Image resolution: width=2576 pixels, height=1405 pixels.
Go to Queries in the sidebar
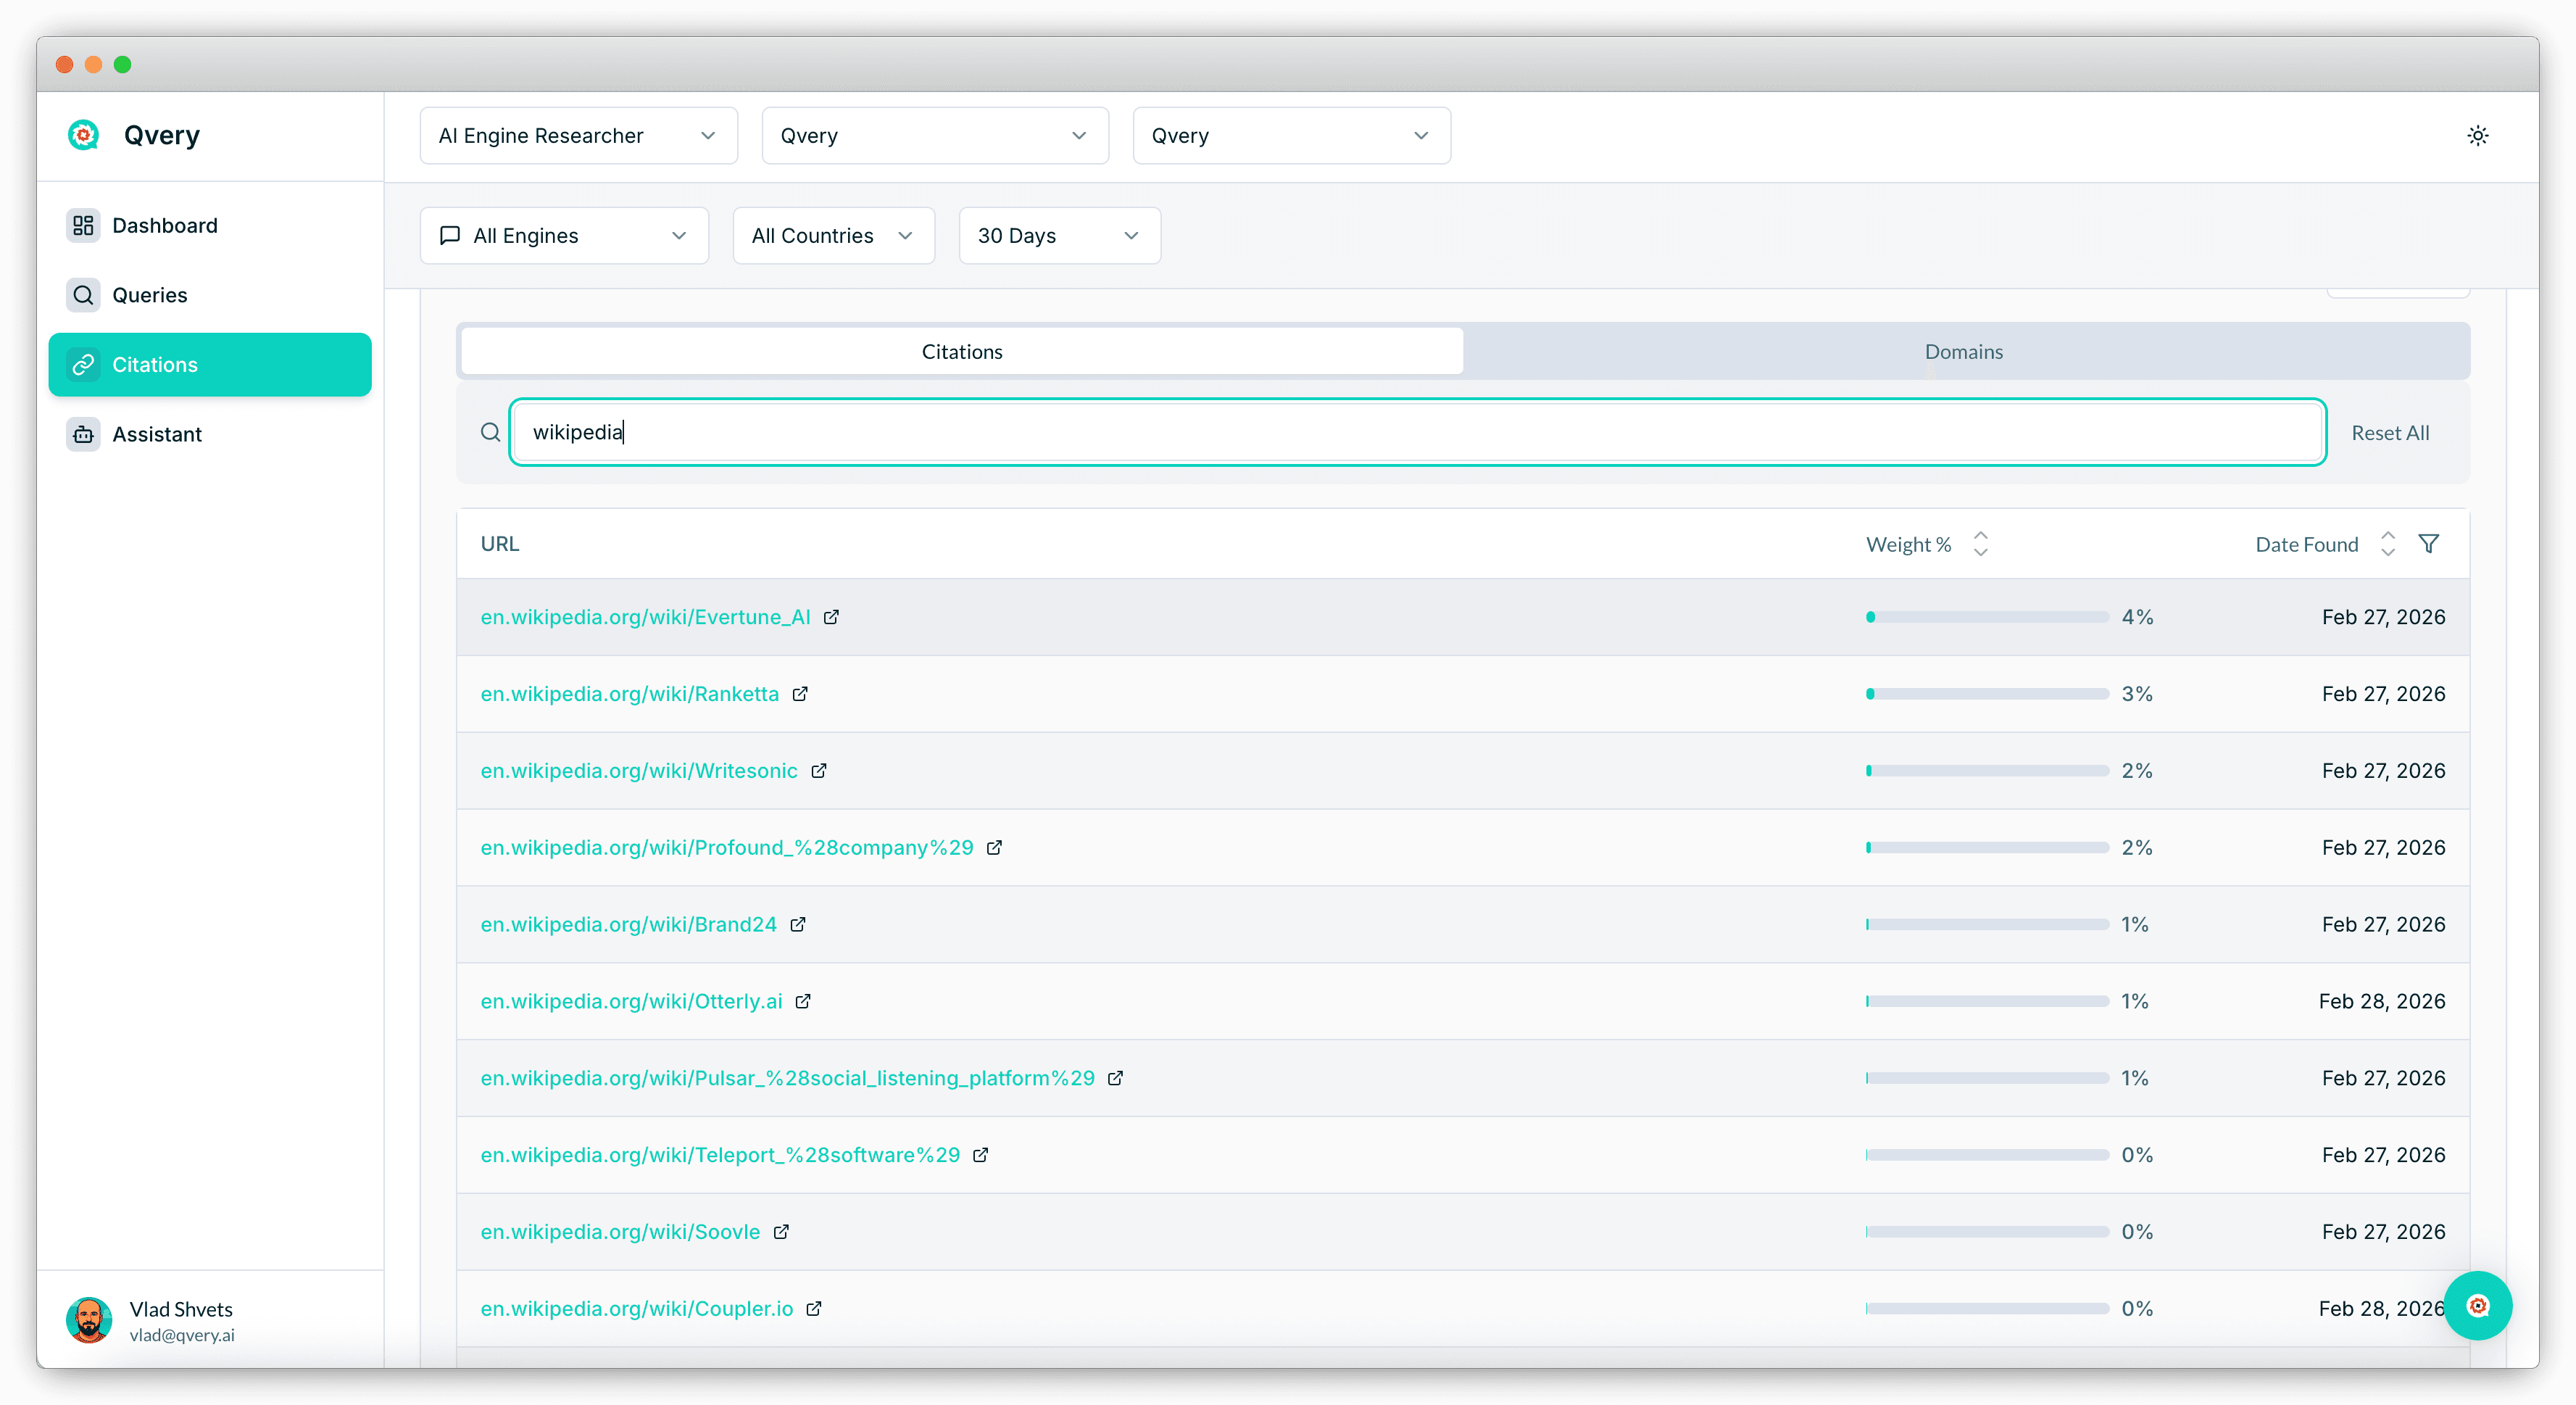click(150, 295)
